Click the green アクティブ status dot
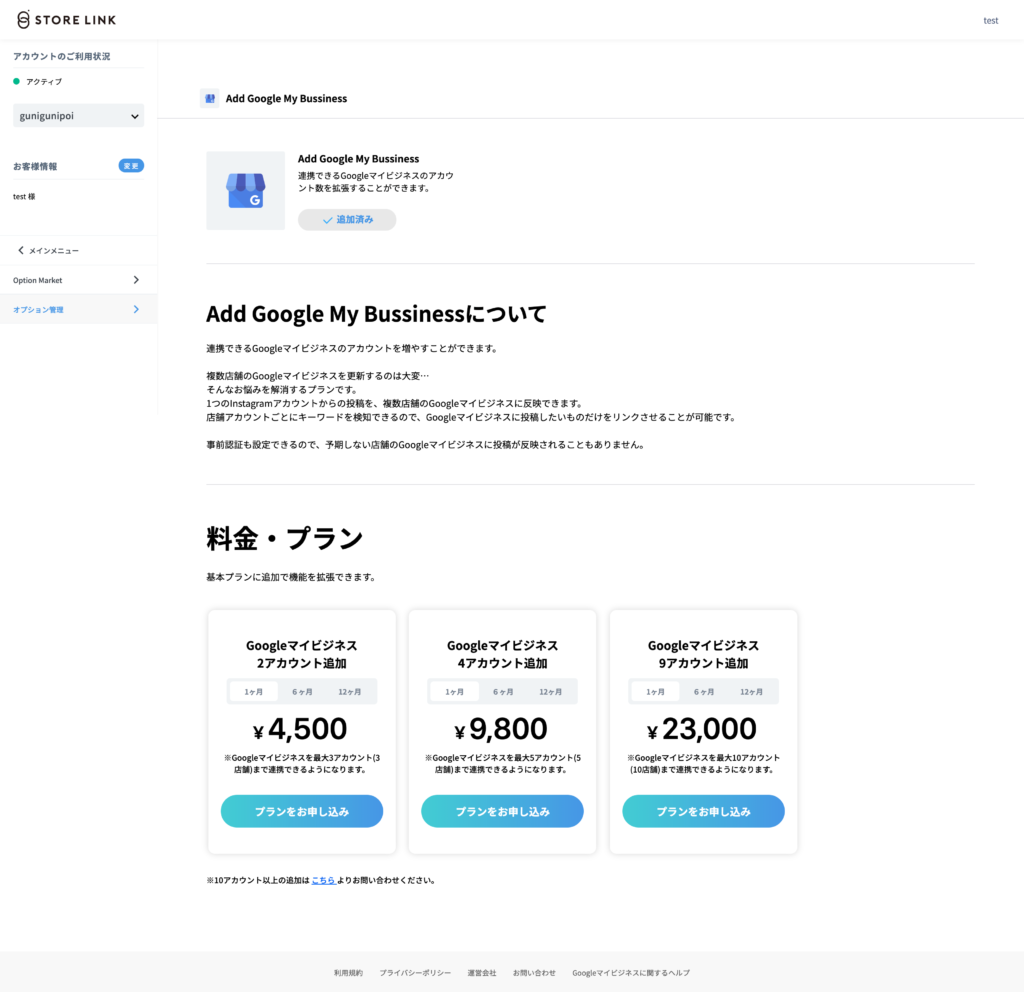Viewport: 1024px width, 992px height. pyautogui.click(x=17, y=81)
